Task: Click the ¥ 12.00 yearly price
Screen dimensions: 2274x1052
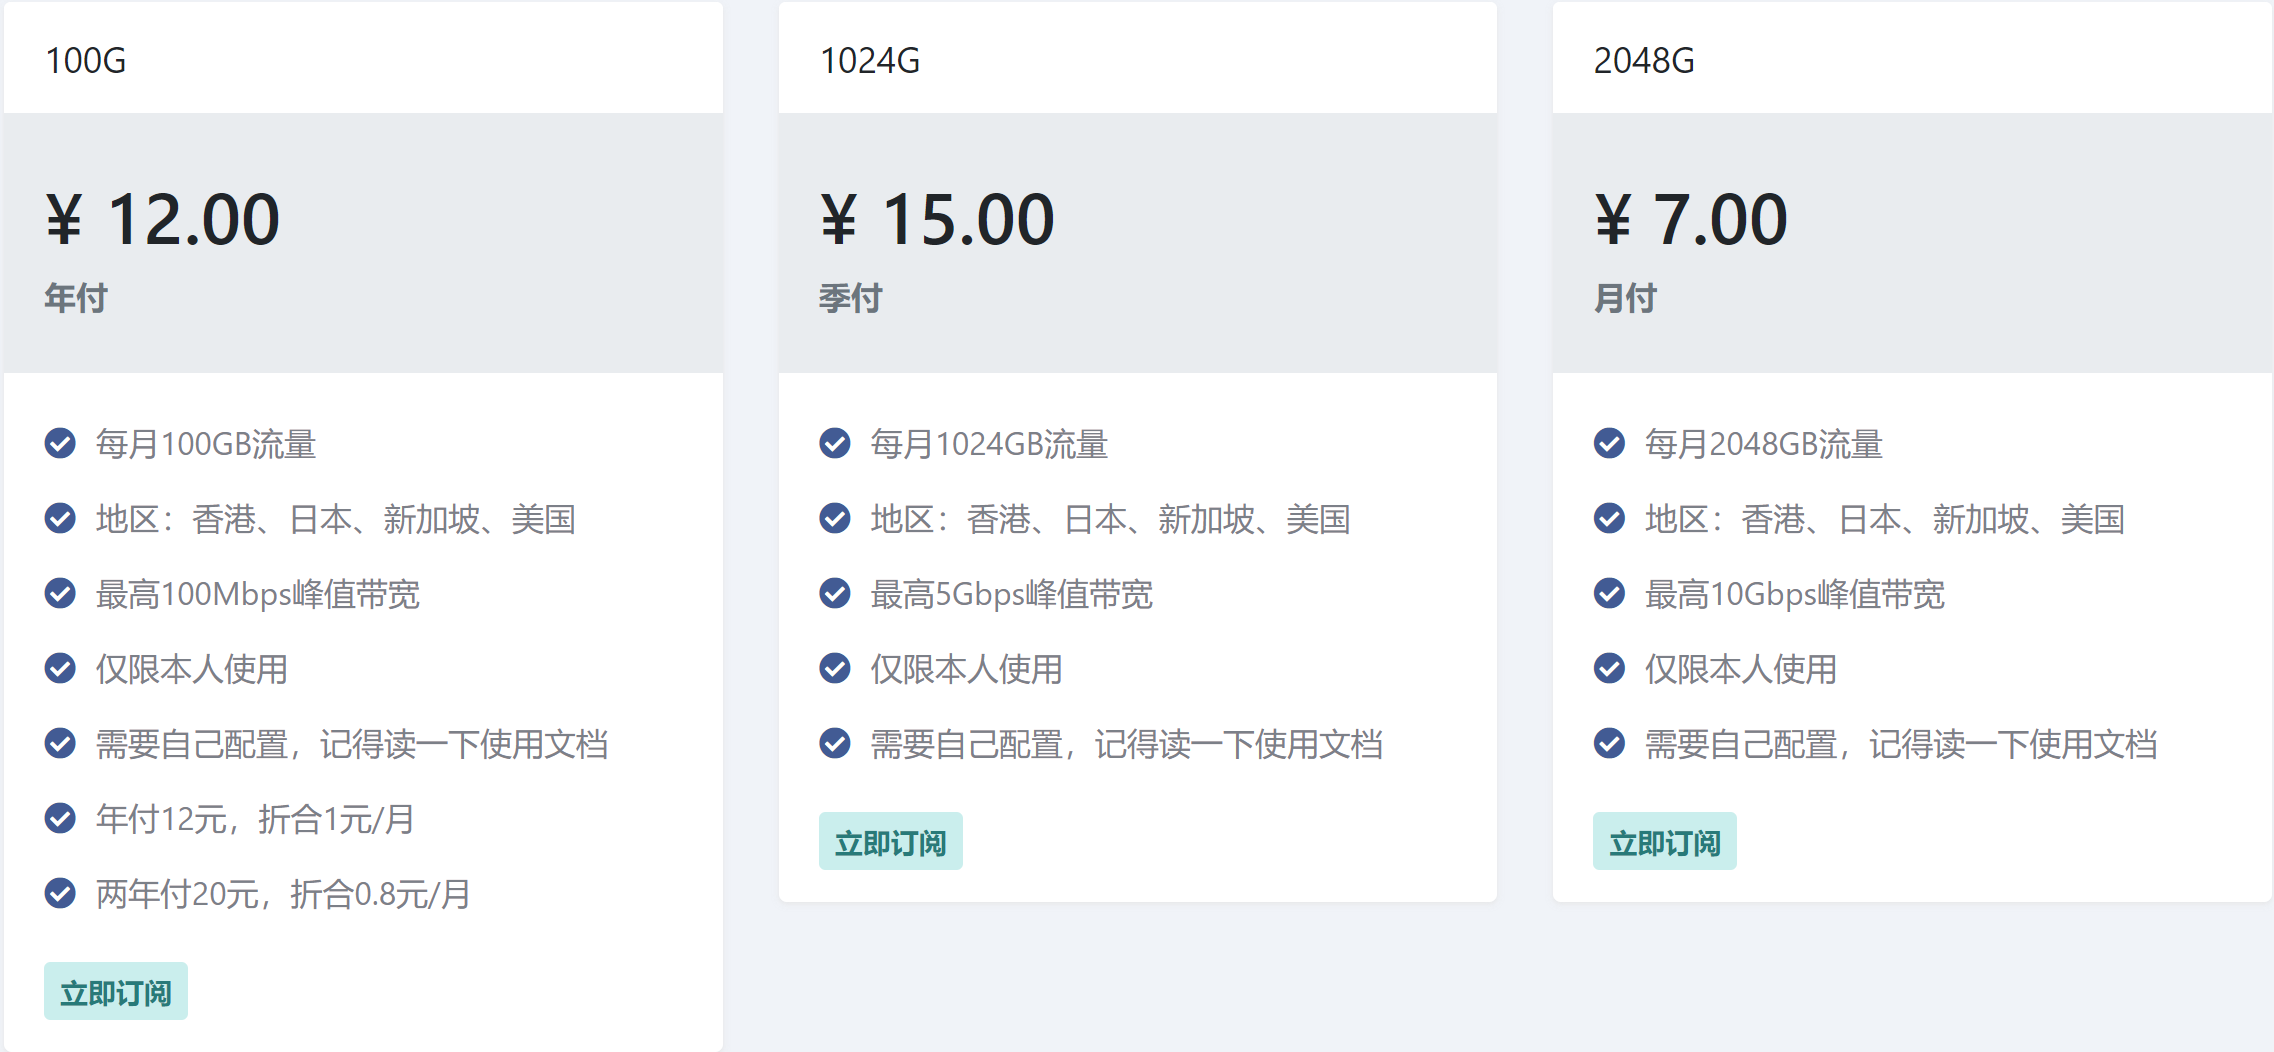Action: pos(163,220)
